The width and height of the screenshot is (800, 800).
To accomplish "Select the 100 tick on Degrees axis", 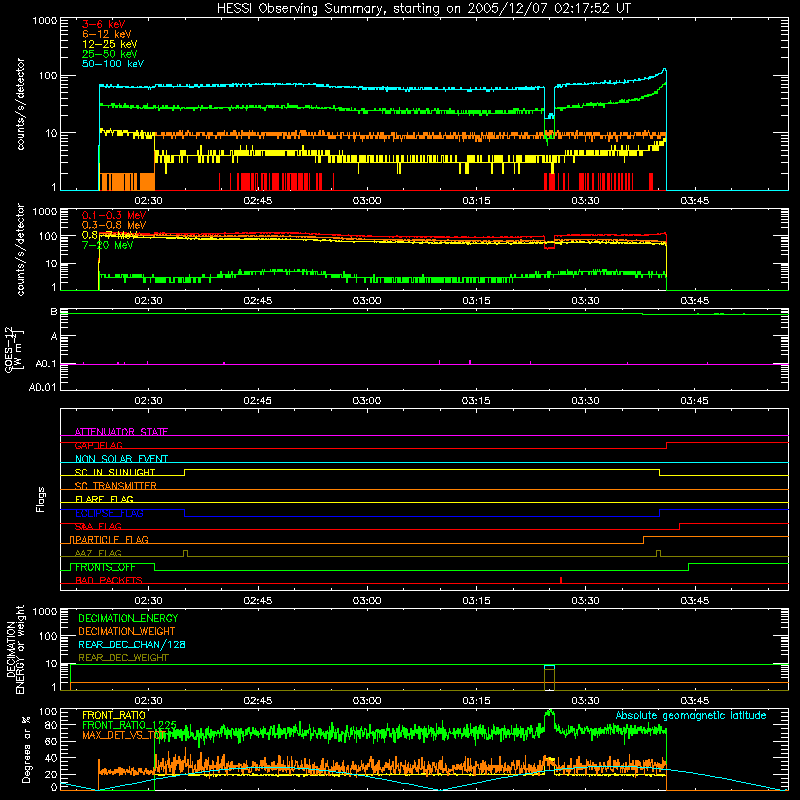I will pos(48,712).
